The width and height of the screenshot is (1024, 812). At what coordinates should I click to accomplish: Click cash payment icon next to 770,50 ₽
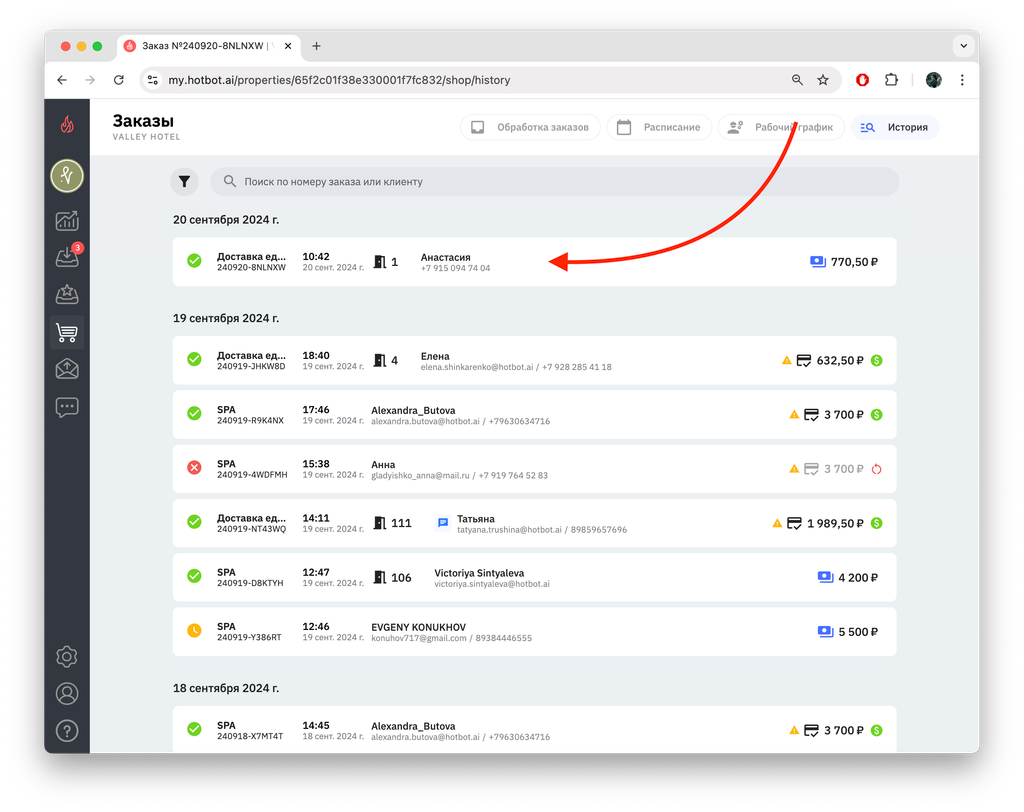pos(818,261)
